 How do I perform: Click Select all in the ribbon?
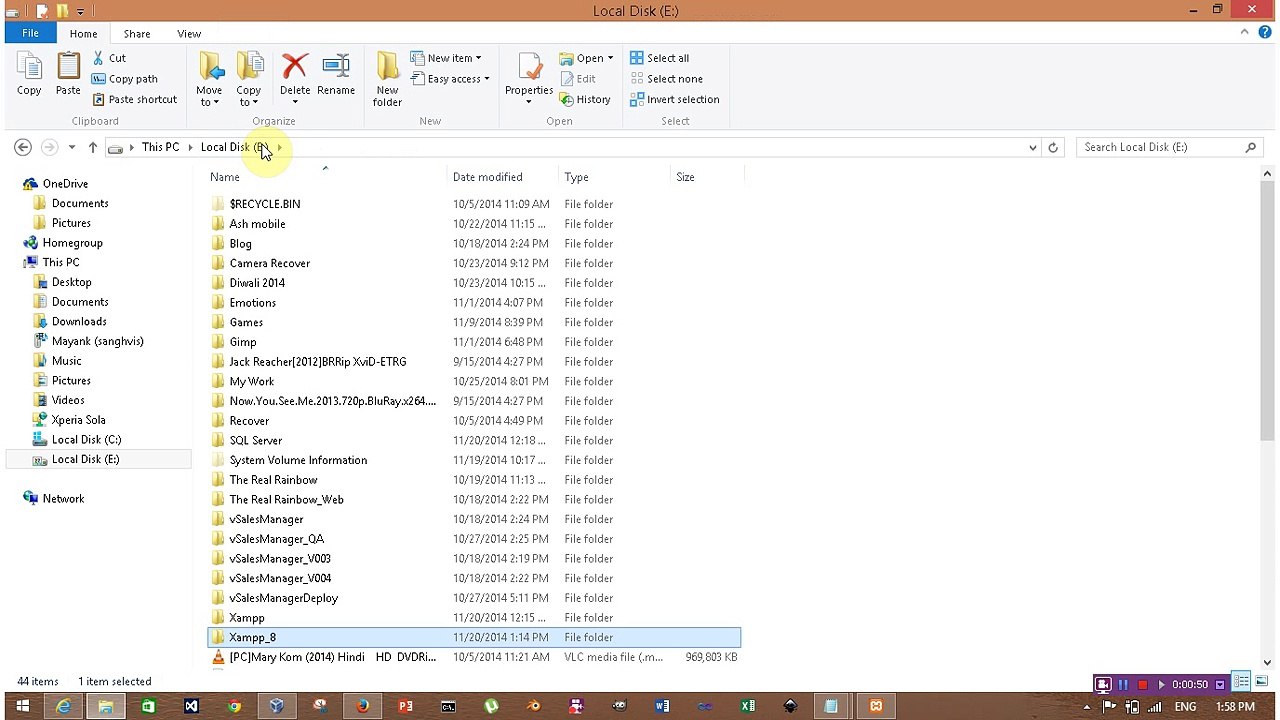click(x=660, y=58)
